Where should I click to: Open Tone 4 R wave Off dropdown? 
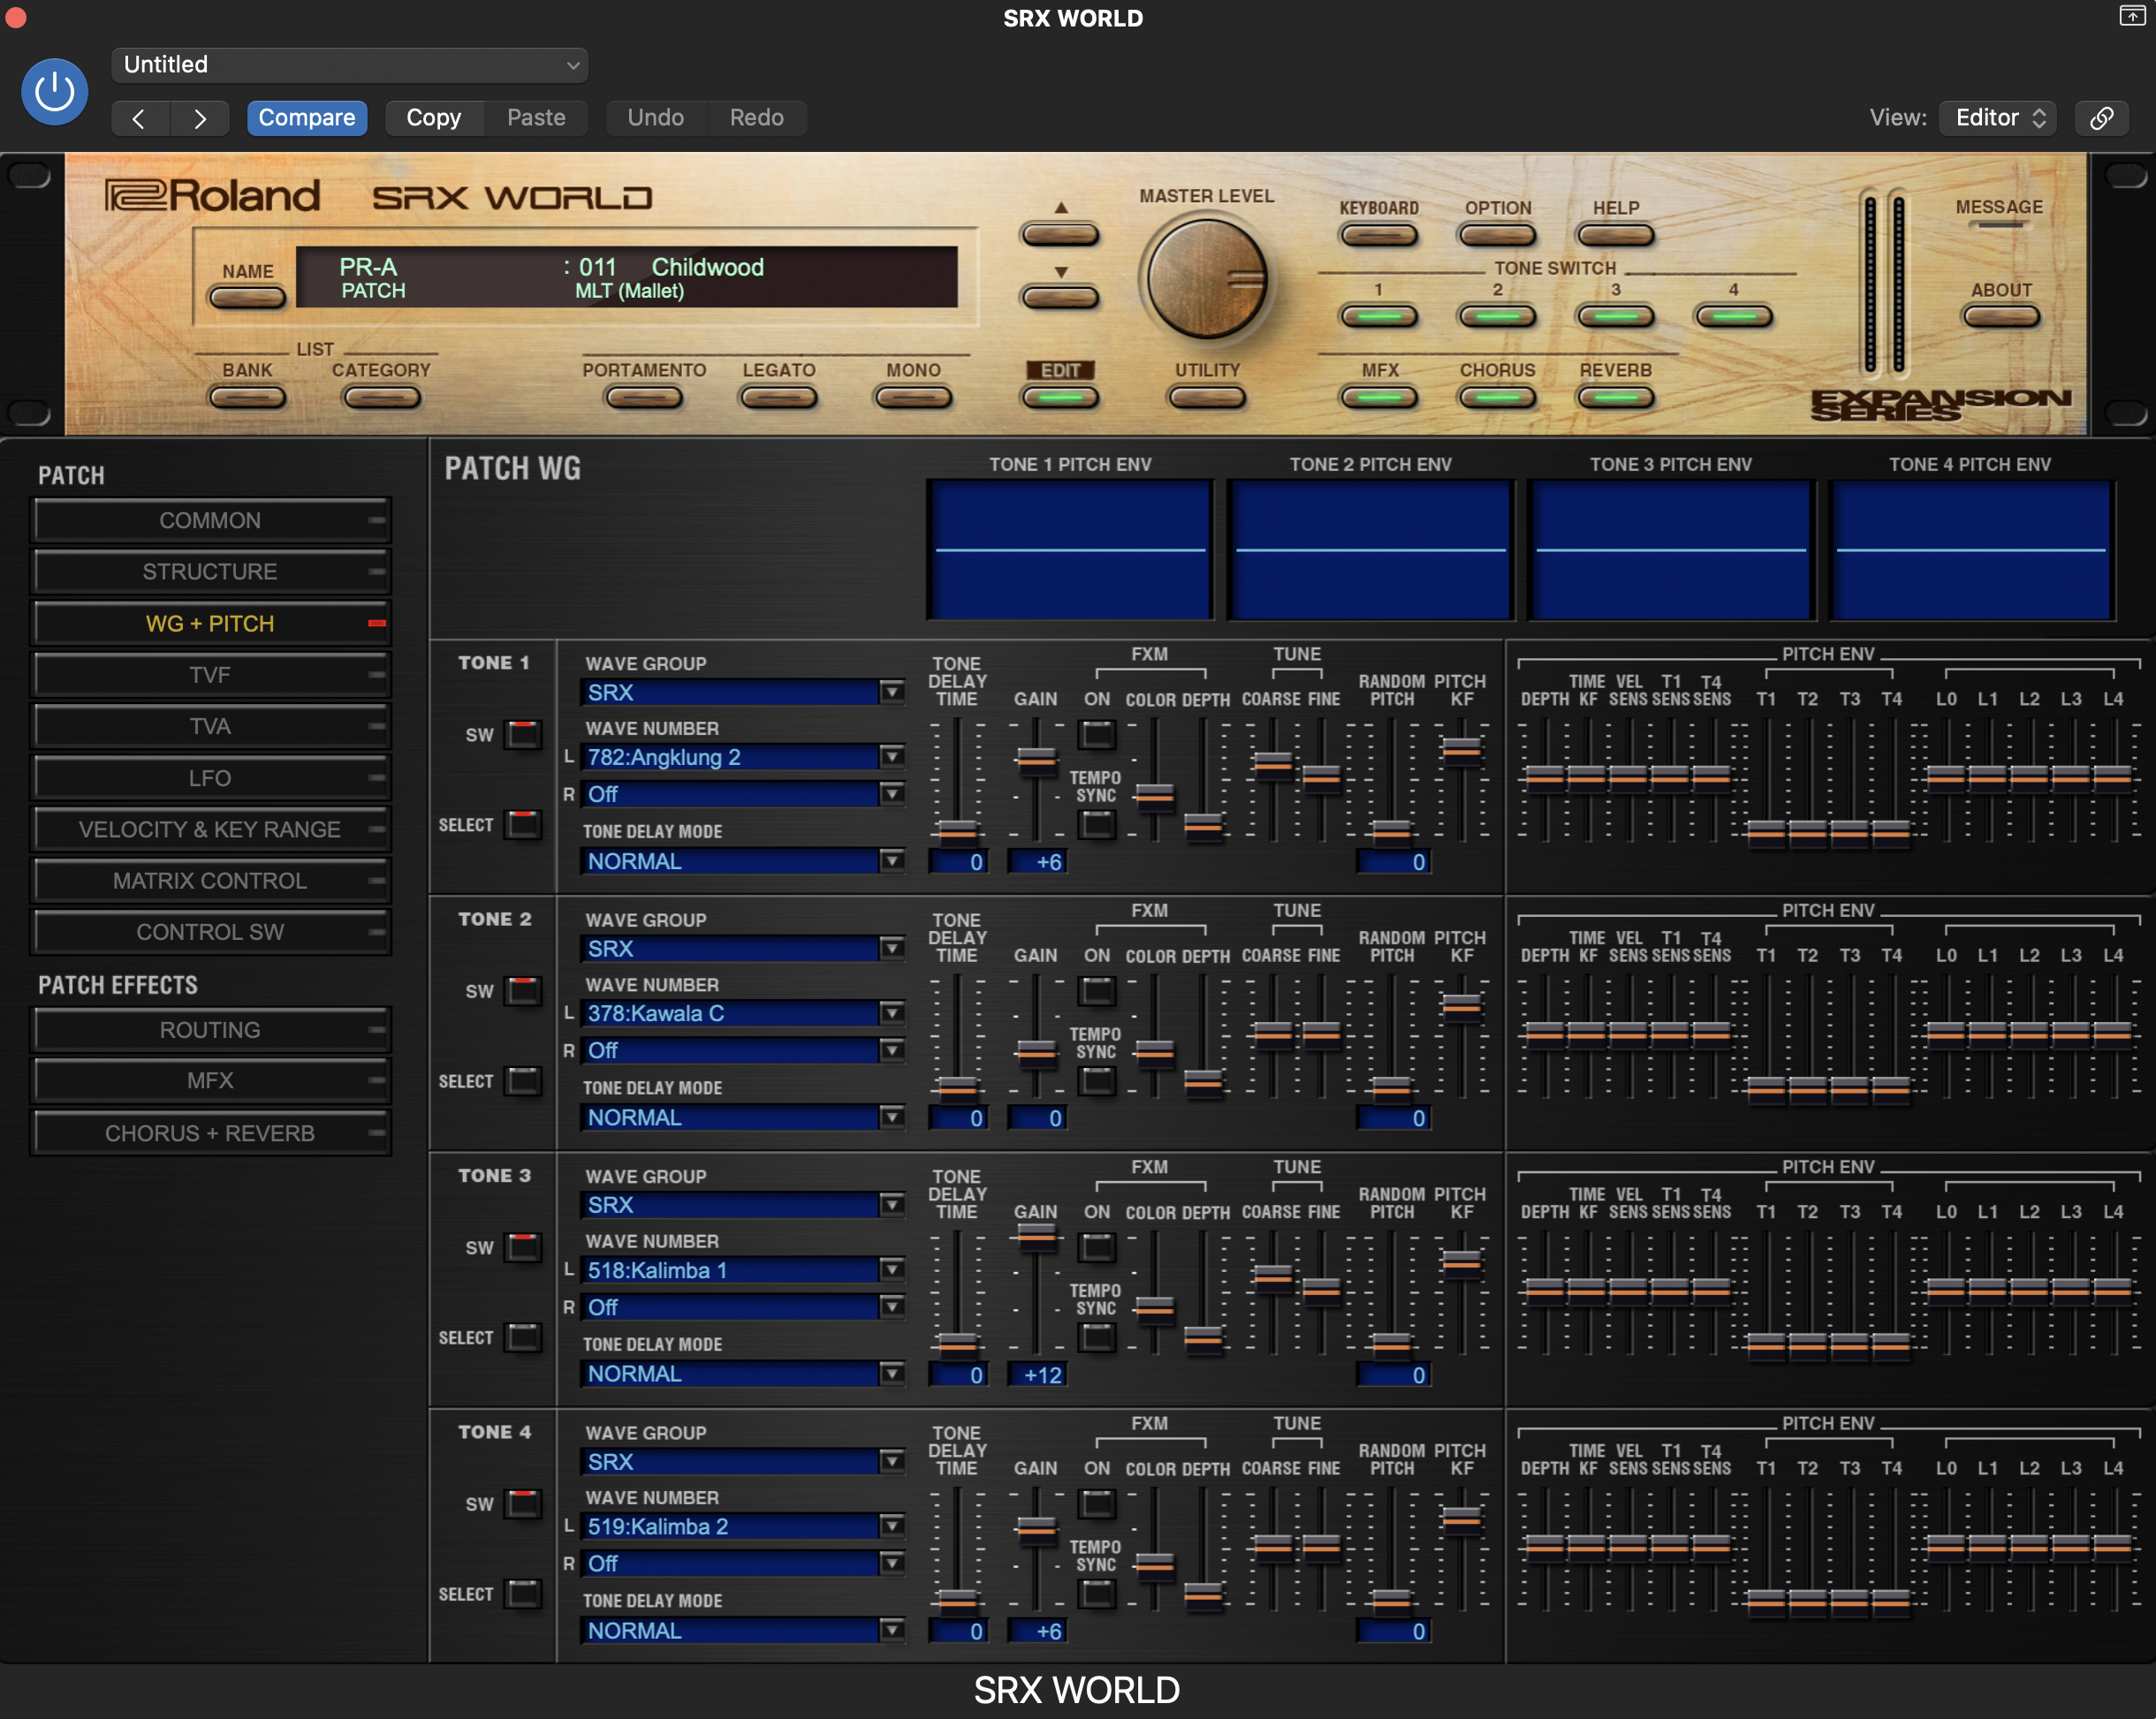(x=742, y=1563)
